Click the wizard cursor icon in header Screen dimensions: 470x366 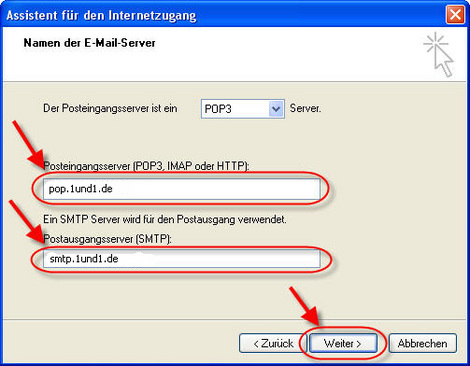(x=439, y=55)
